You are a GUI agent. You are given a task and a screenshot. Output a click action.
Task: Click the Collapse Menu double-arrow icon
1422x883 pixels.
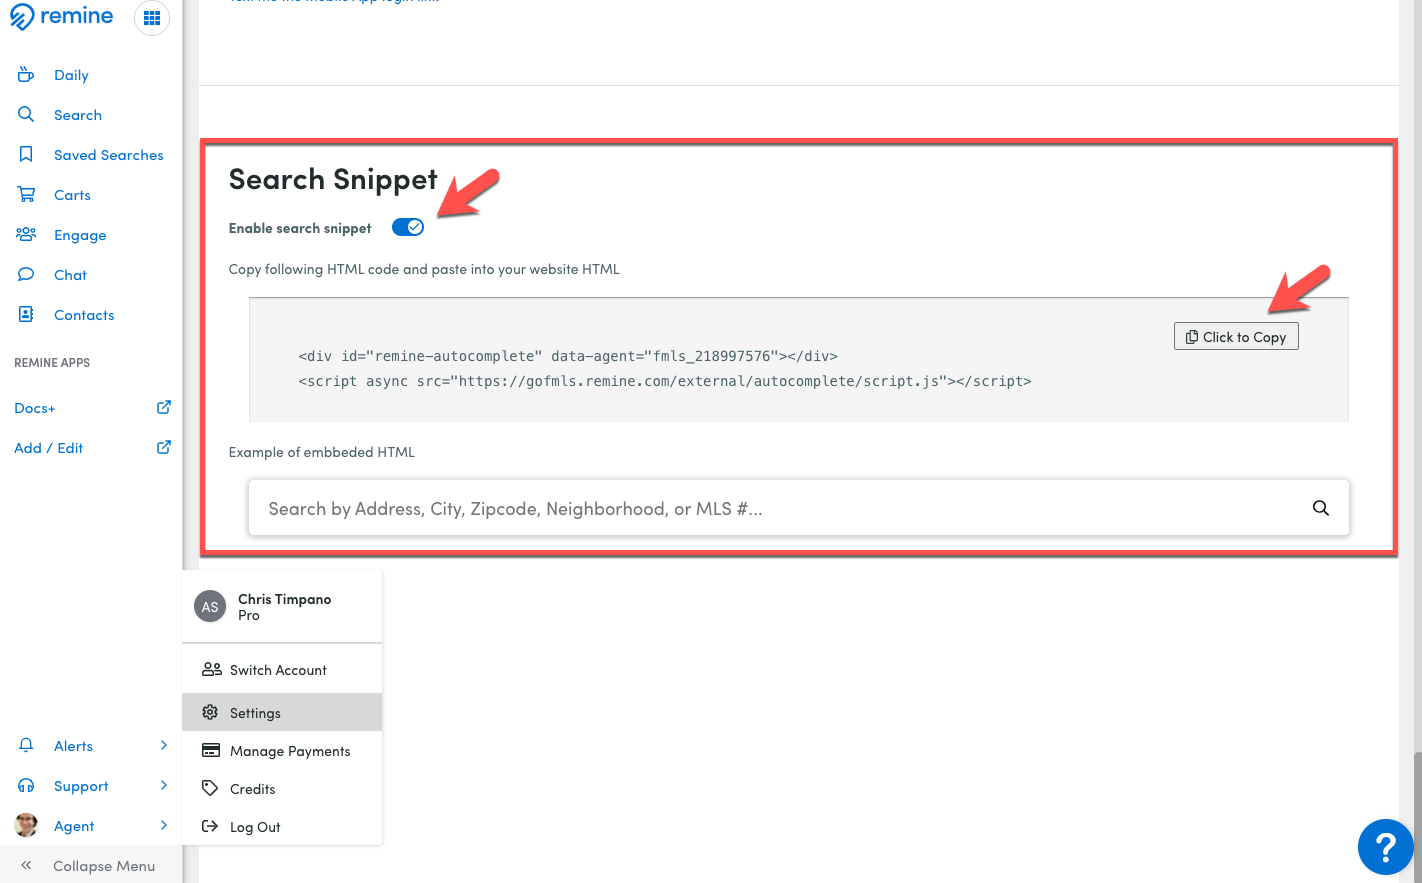(26, 865)
